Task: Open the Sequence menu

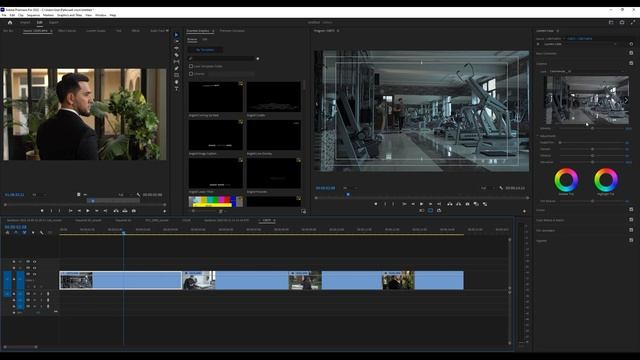Action: pyautogui.click(x=33, y=15)
